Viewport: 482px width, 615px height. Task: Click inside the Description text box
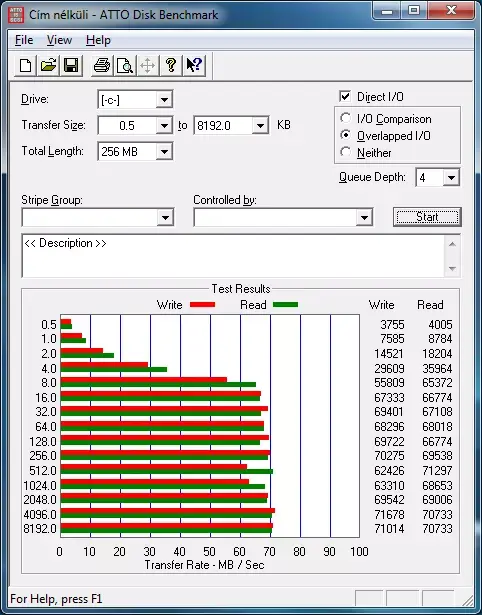click(x=233, y=256)
